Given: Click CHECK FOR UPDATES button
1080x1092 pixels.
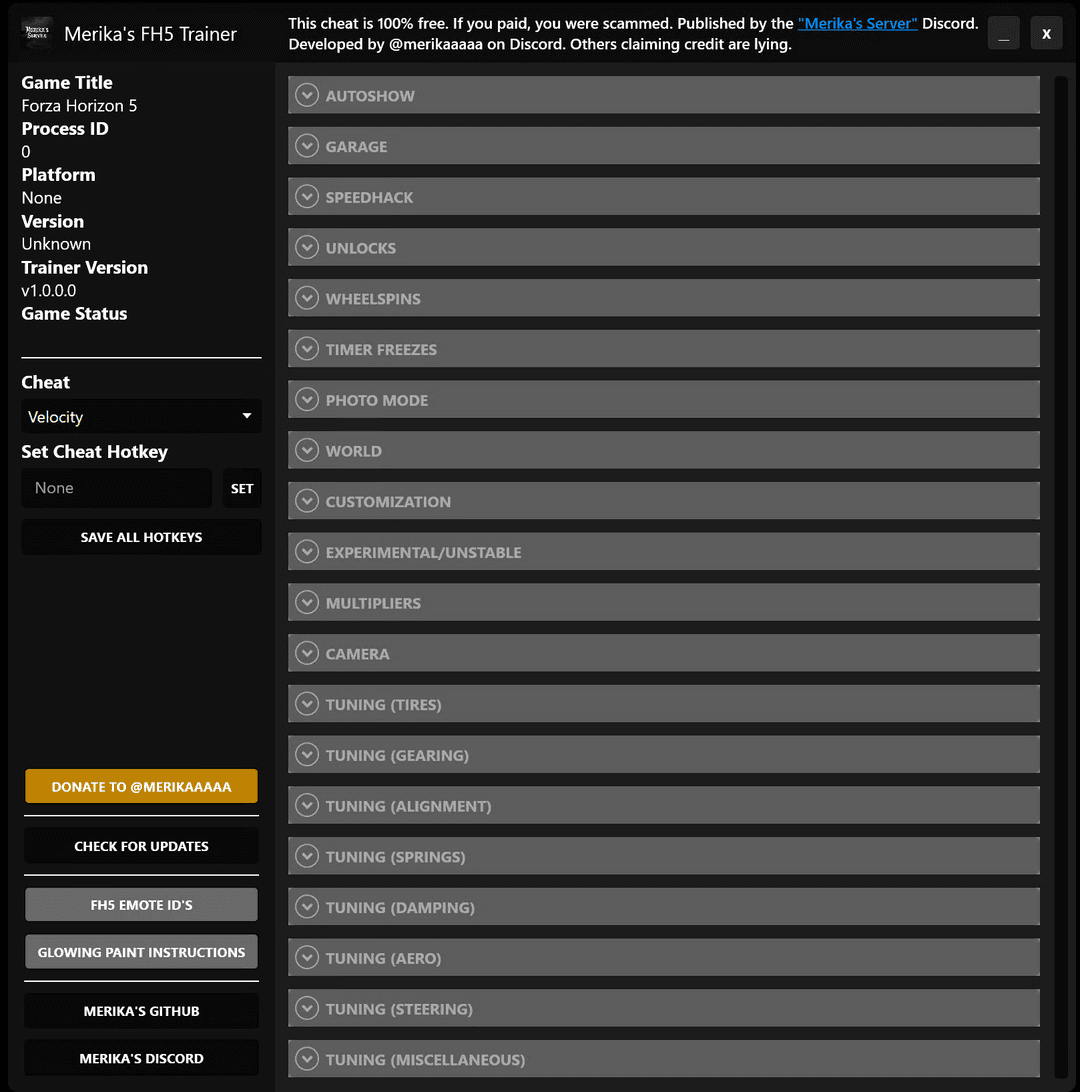Looking at the screenshot, I should [141, 846].
